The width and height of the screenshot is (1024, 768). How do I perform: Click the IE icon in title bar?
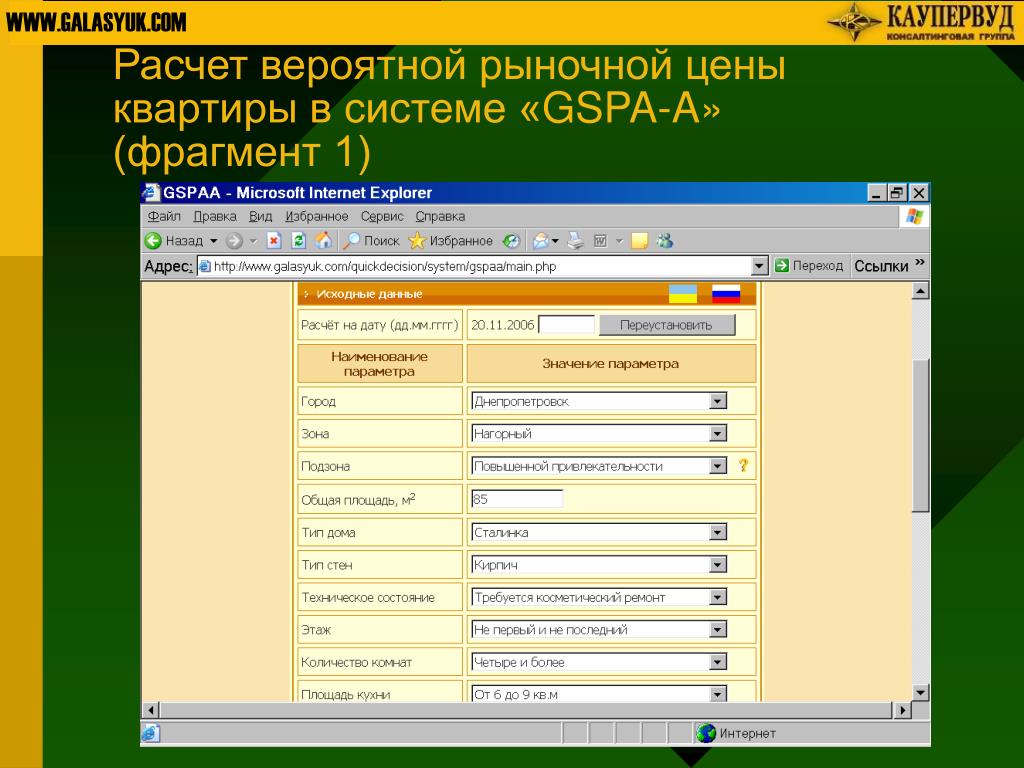[152, 193]
